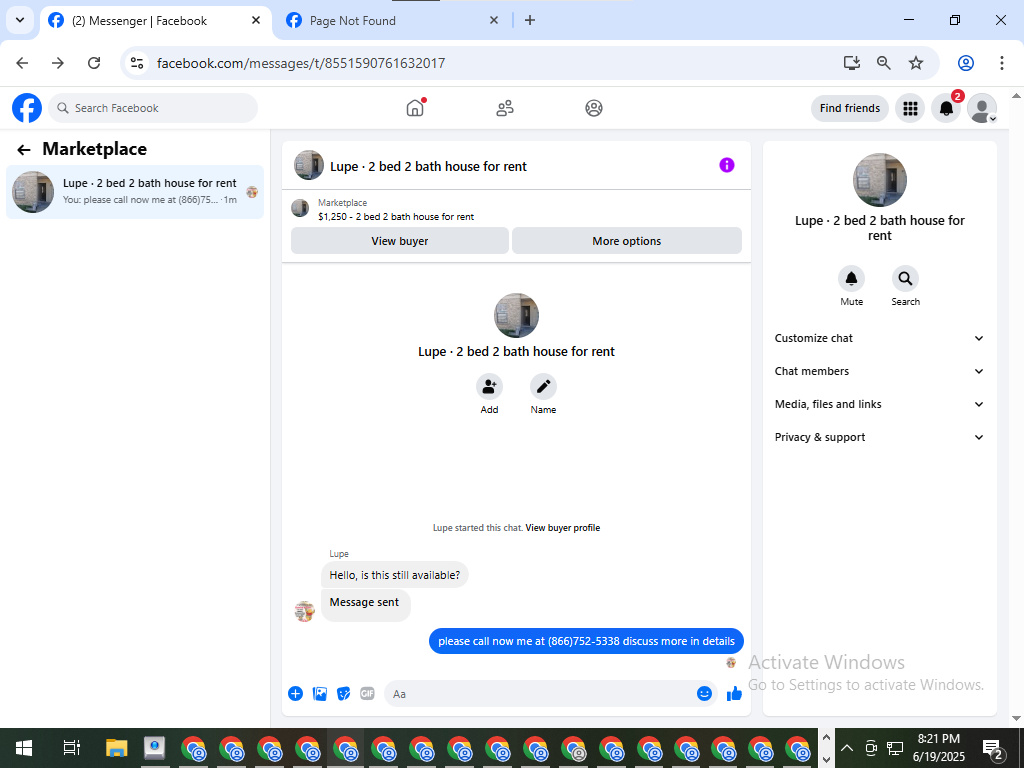Click the conversation header title Lupe
The width and height of the screenshot is (1024, 768).
pyautogui.click(x=428, y=166)
